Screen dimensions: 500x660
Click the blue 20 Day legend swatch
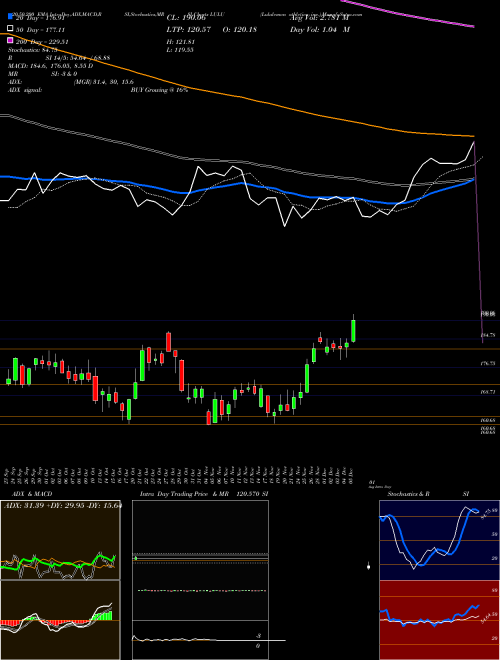pos(11,17)
